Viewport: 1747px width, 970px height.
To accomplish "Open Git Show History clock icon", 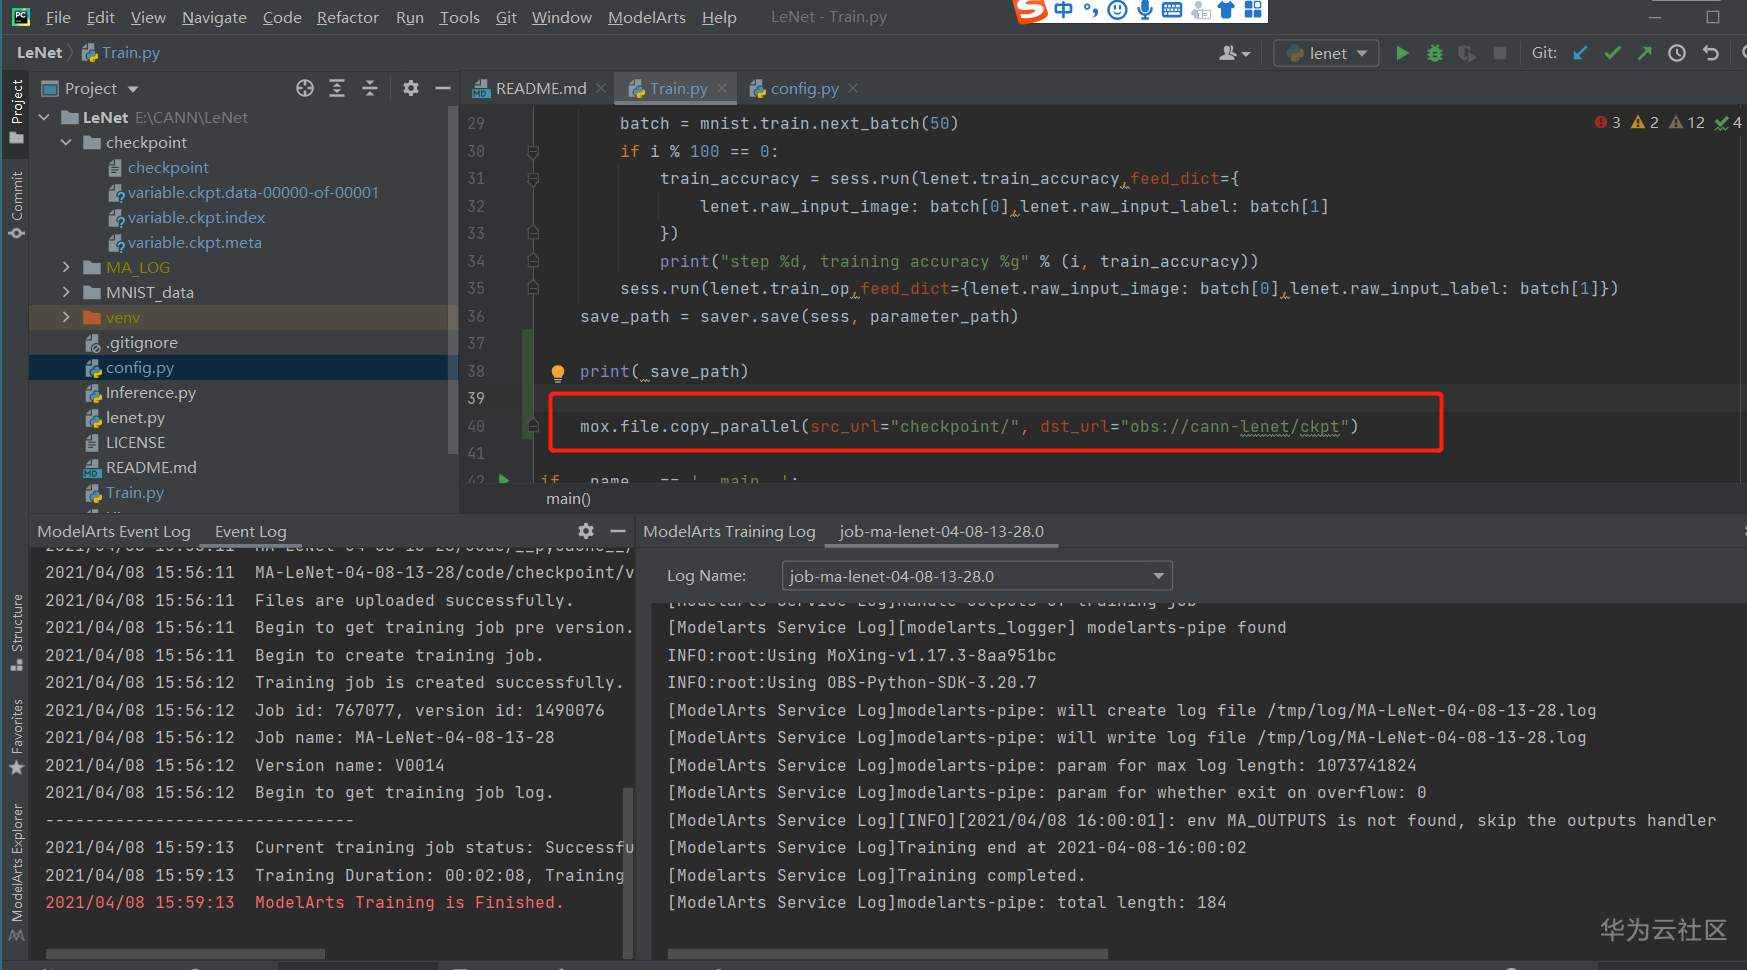I will tap(1677, 53).
